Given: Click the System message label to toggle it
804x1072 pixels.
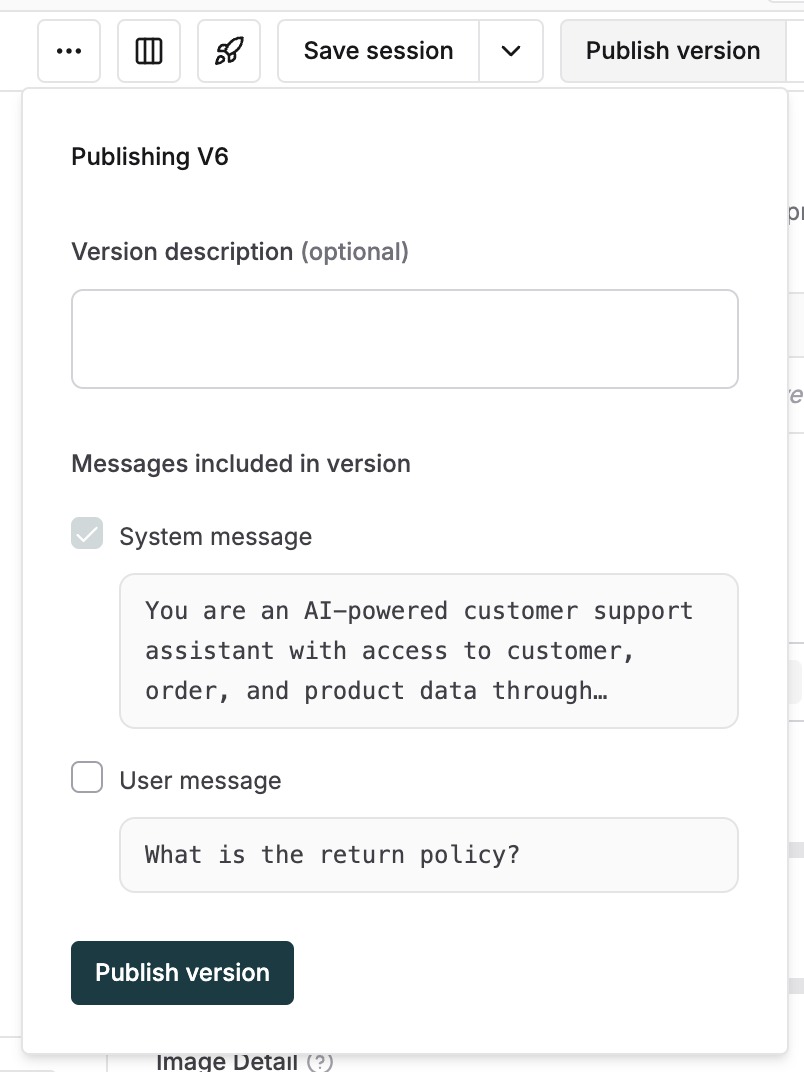Looking at the screenshot, I should point(215,536).
